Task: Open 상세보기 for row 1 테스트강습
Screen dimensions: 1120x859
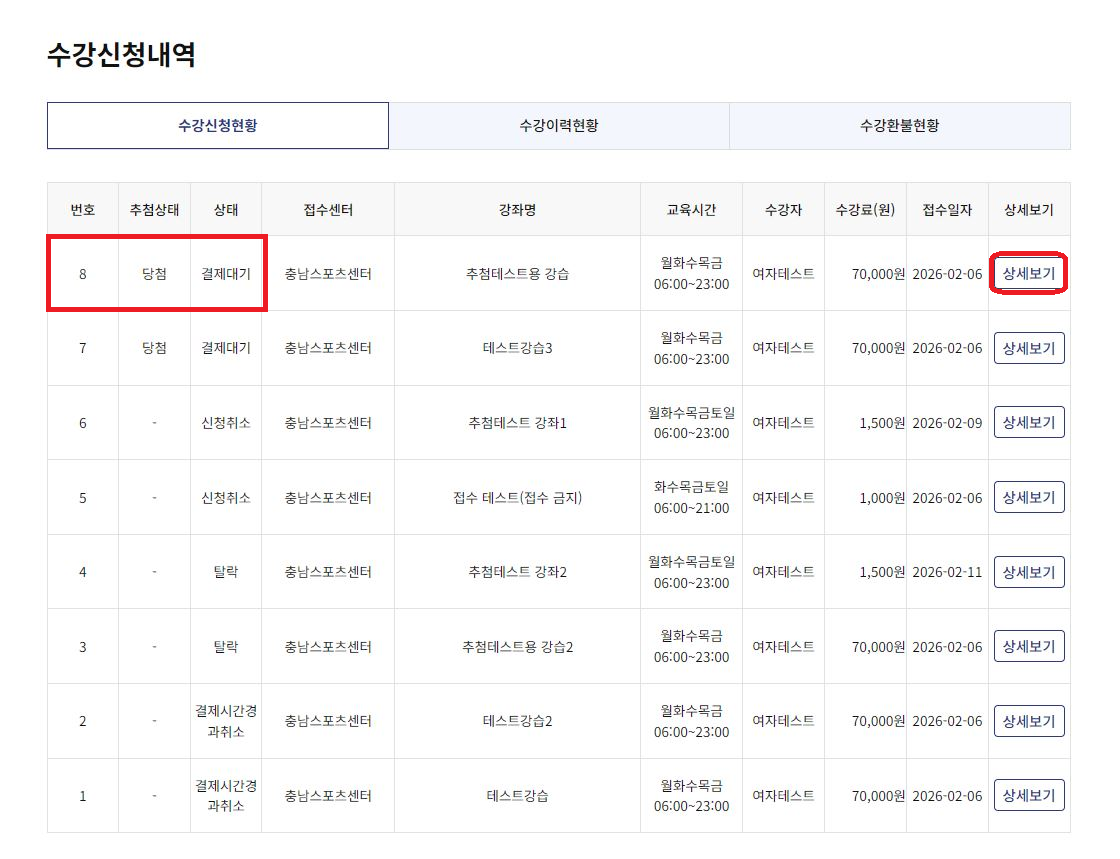Action: coord(1029,795)
